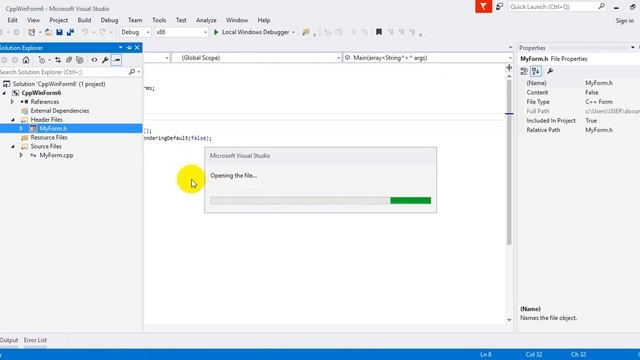Open the Debug menu
The height and width of the screenshot is (360, 640).
pos(109,20)
